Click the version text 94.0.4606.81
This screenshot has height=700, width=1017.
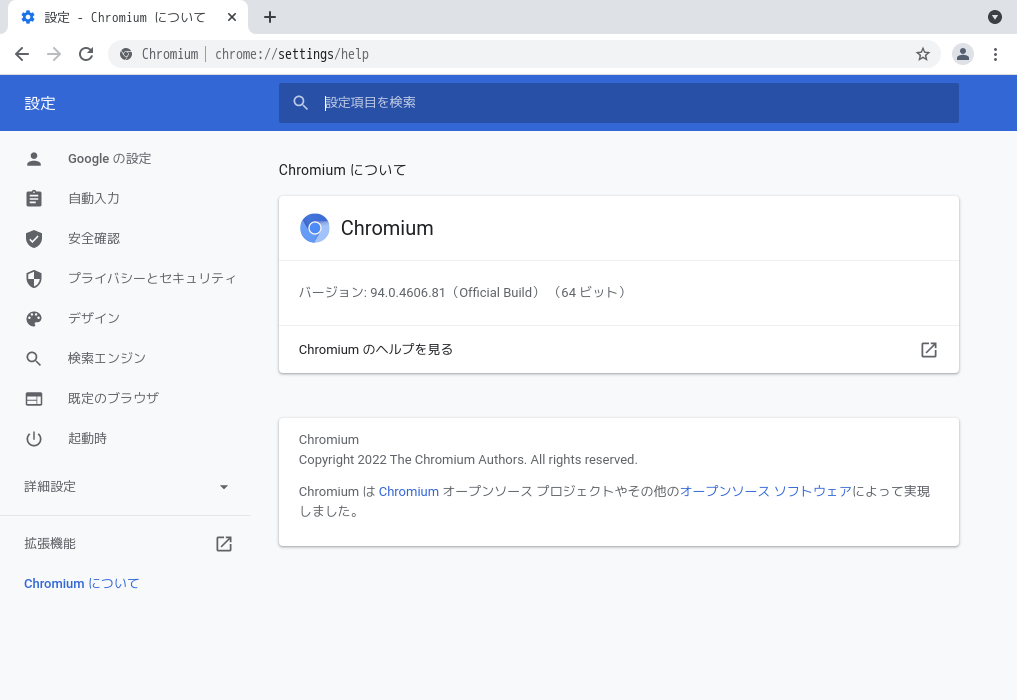tap(408, 293)
